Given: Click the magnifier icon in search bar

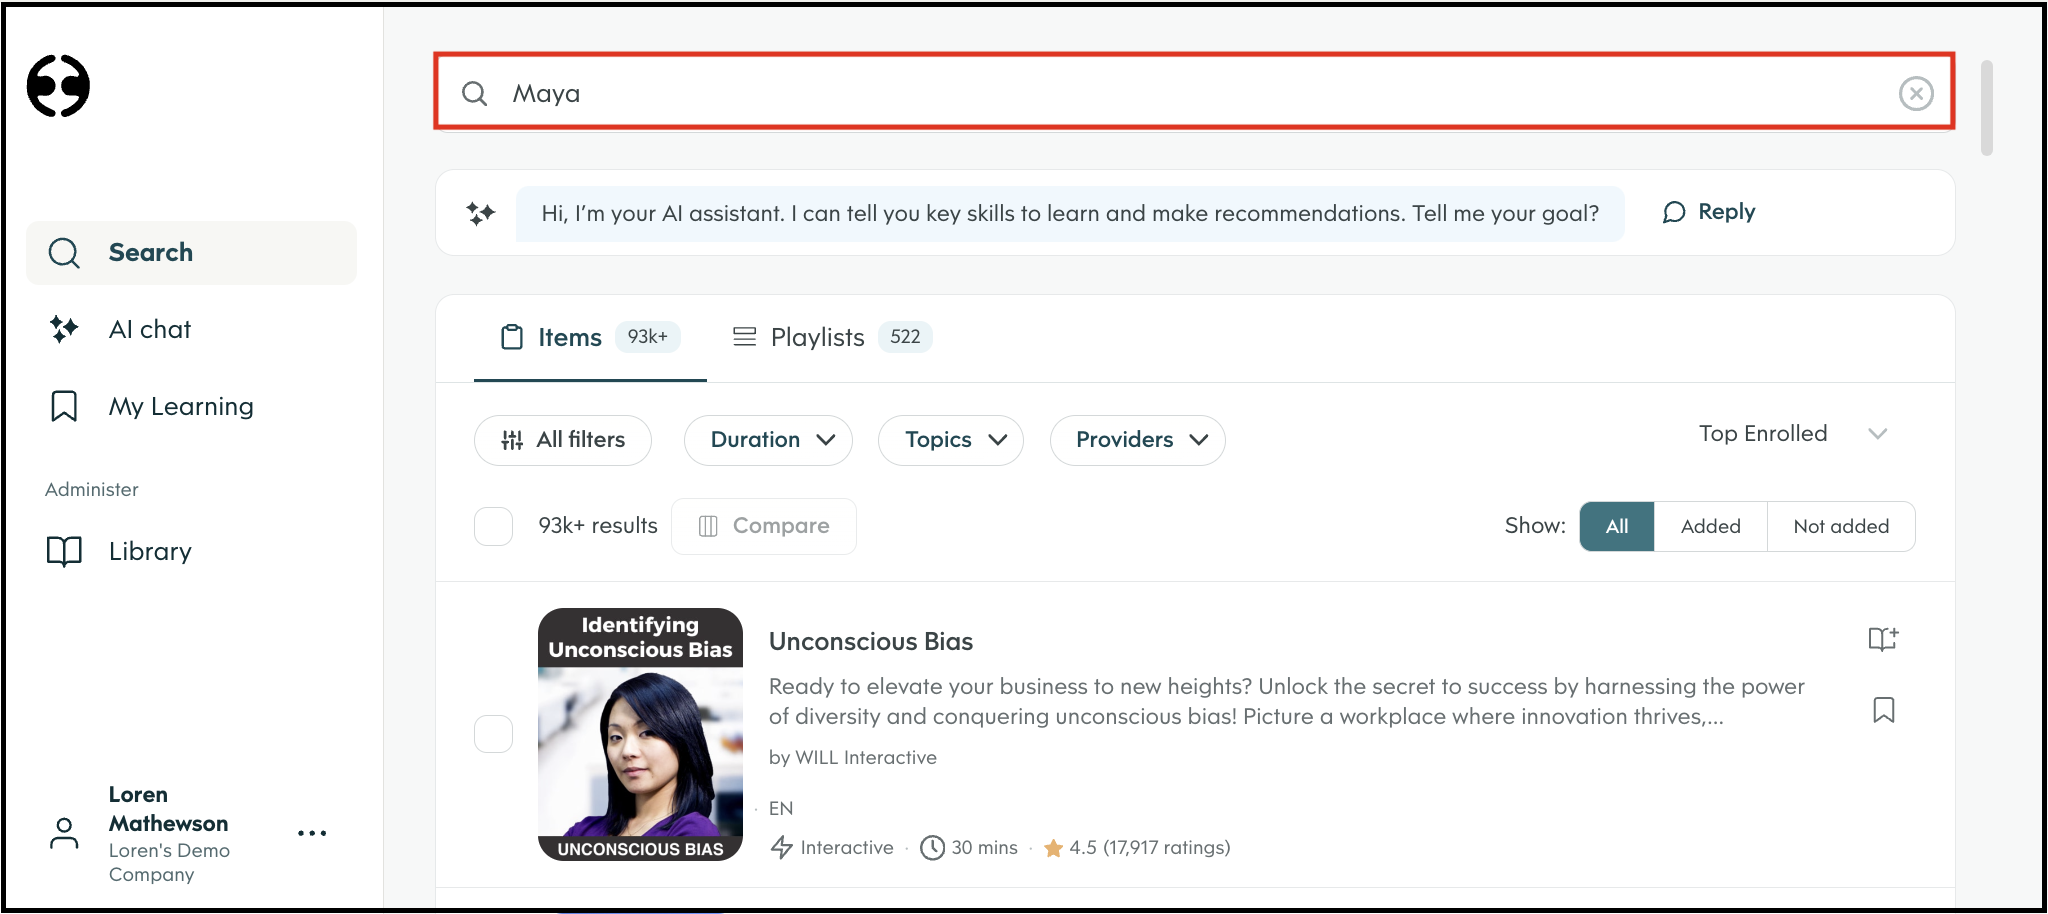Looking at the screenshot, I should click(474, 94).
